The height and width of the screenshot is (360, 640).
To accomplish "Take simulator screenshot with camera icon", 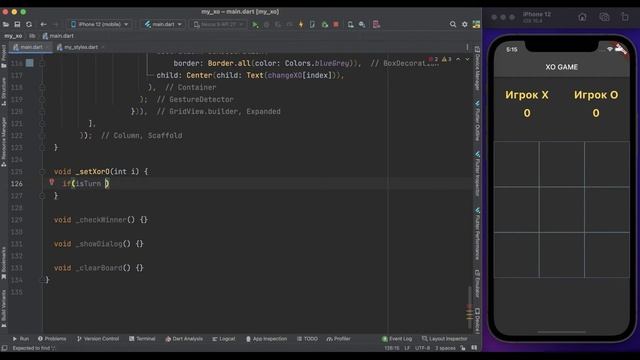I will click(x=604, y=17).
